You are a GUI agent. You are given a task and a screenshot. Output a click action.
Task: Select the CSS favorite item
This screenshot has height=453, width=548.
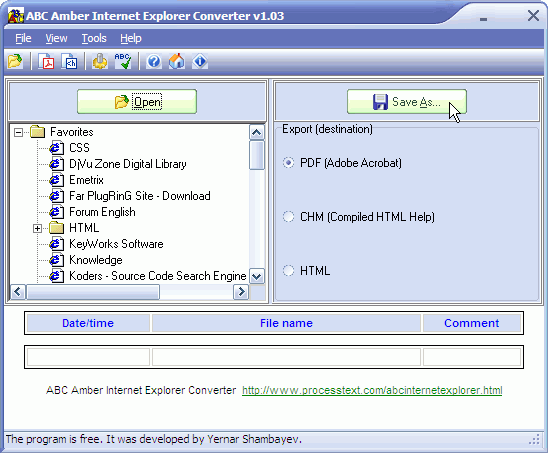[x=79, y=148]
